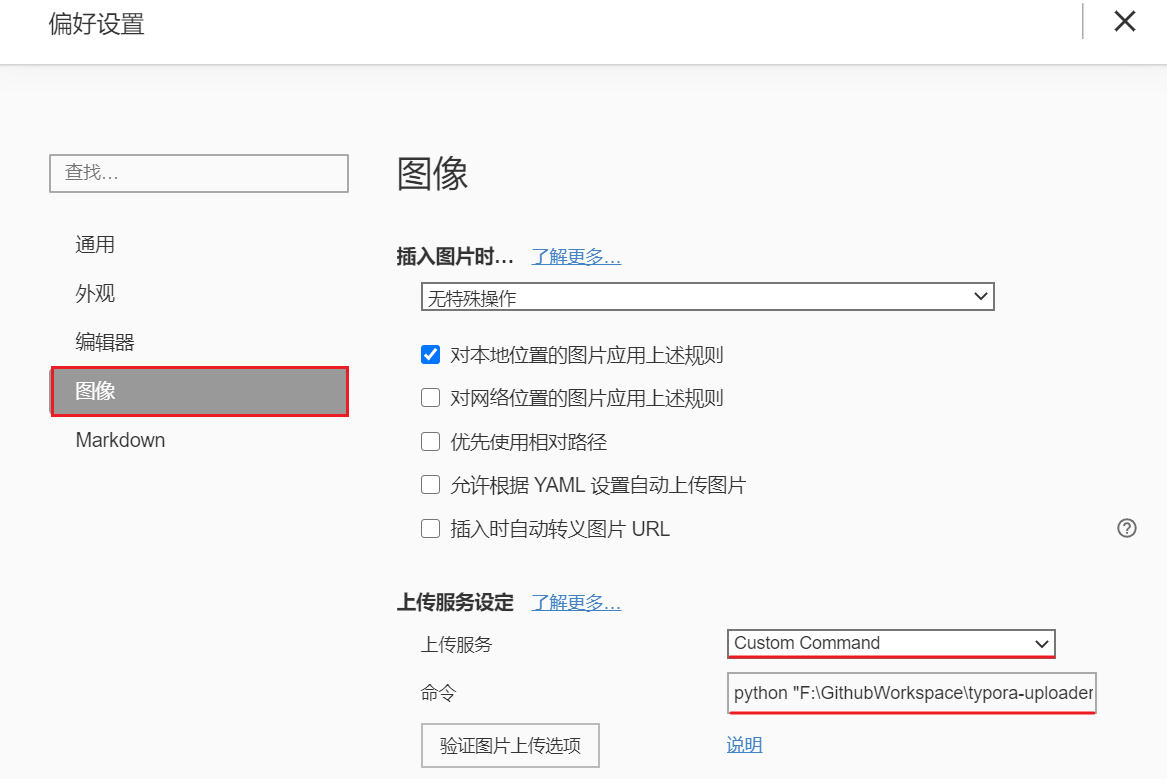1167x779 pixels.
Task: Open the 通用 settings section
Action: pyautogui.click(x=95, y=245)
